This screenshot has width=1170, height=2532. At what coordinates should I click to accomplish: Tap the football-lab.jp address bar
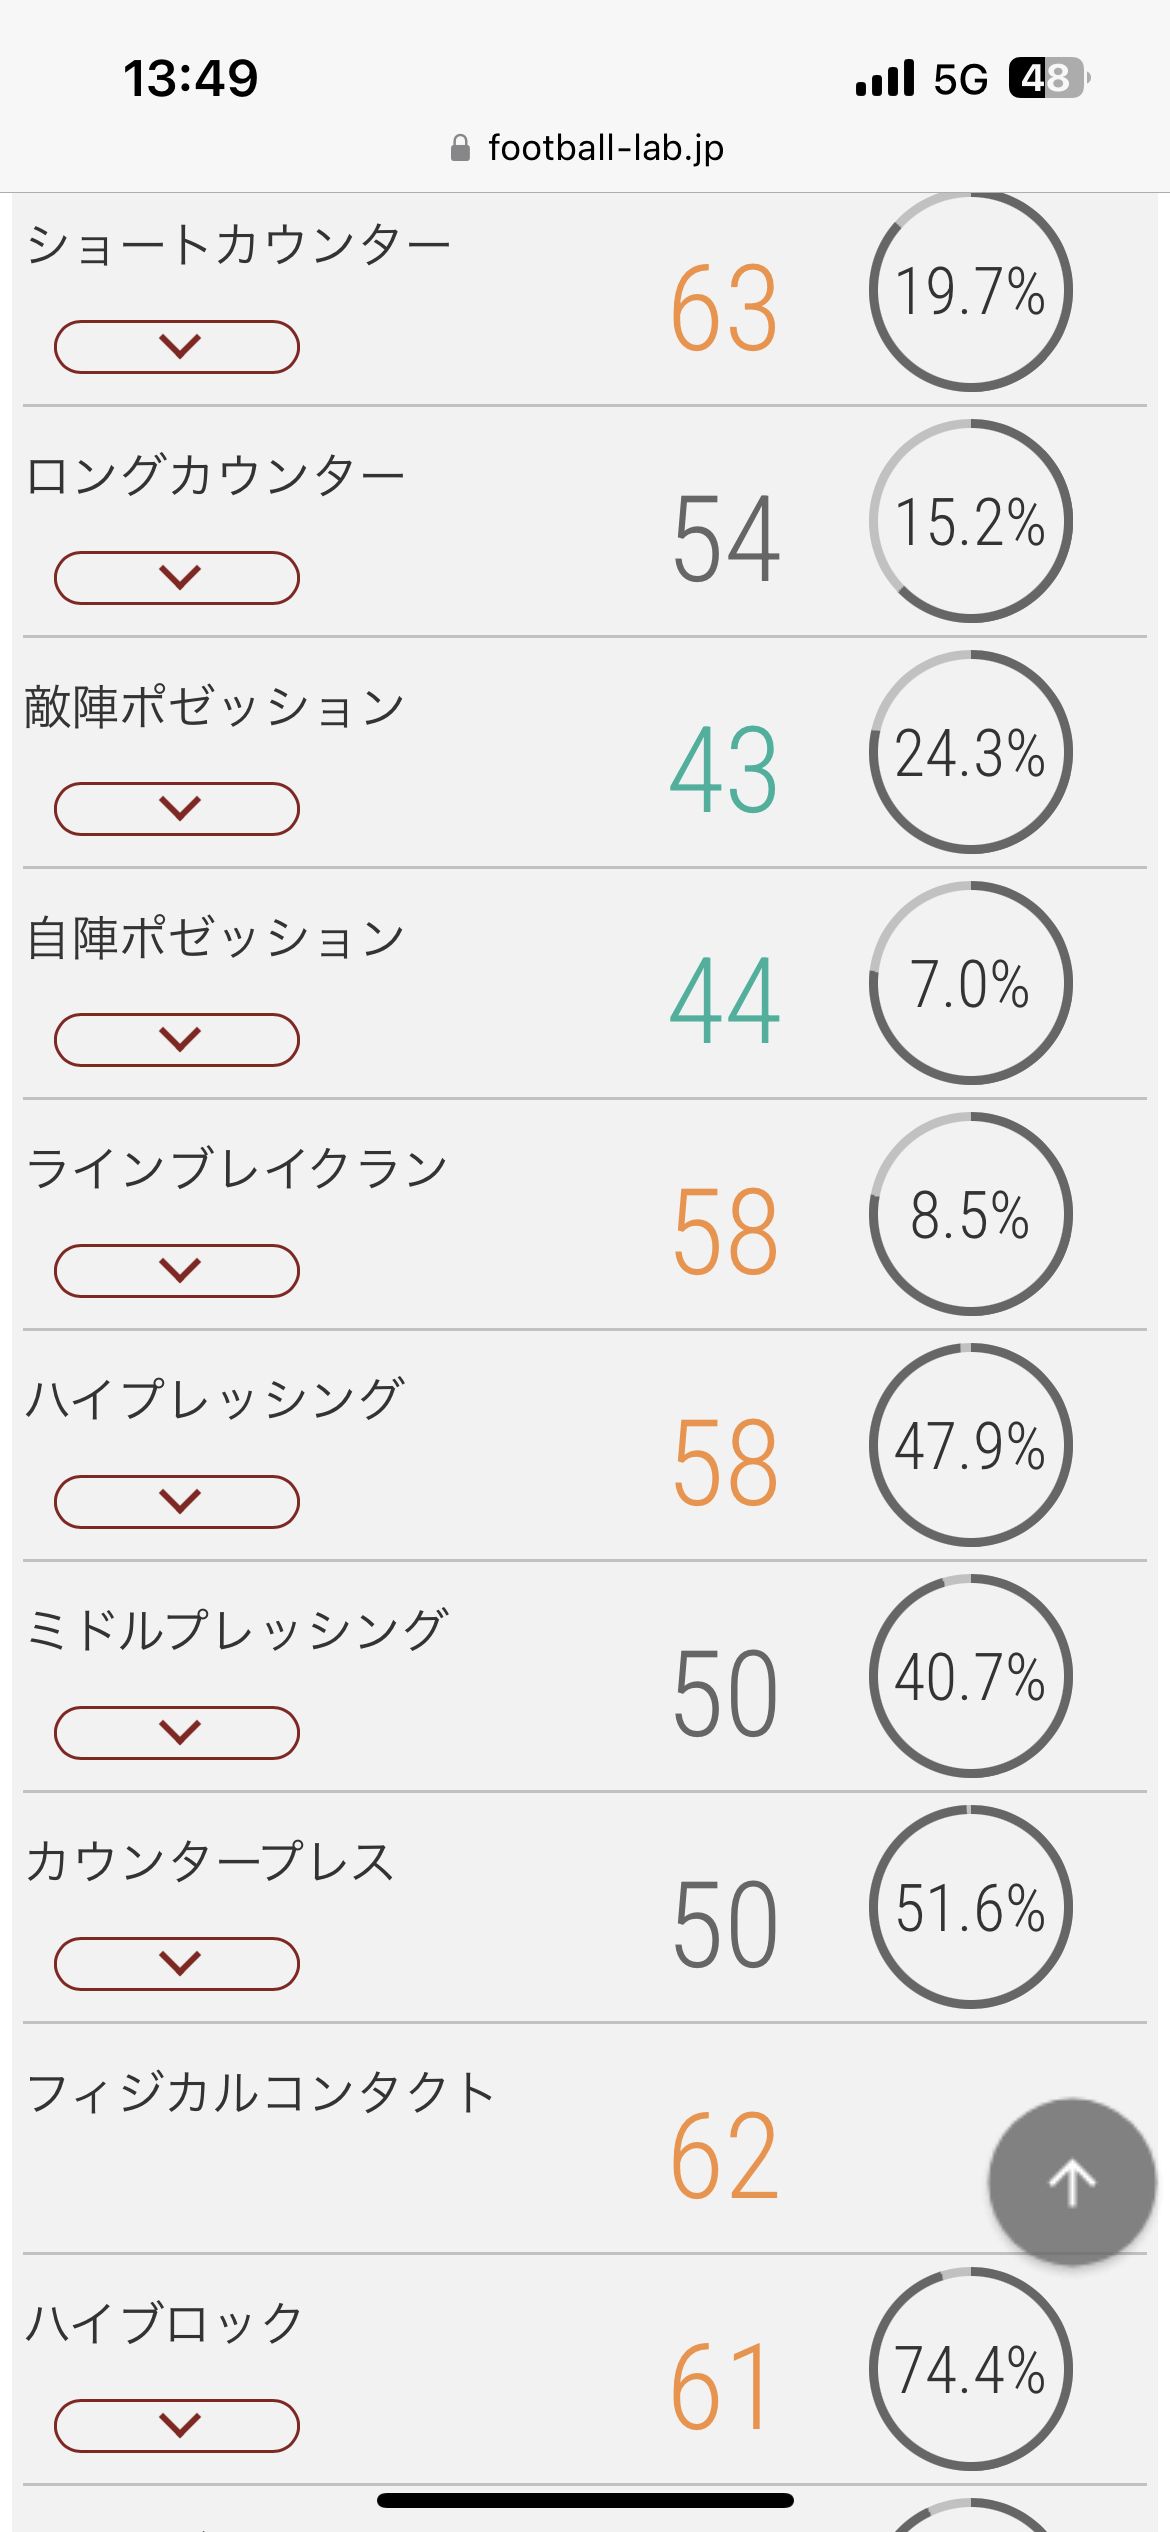604,148
